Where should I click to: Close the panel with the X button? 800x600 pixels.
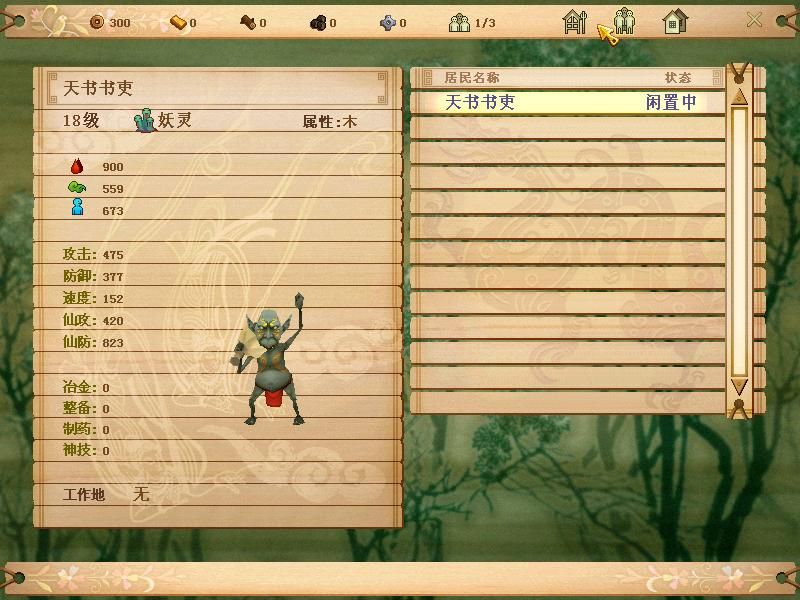754,20
